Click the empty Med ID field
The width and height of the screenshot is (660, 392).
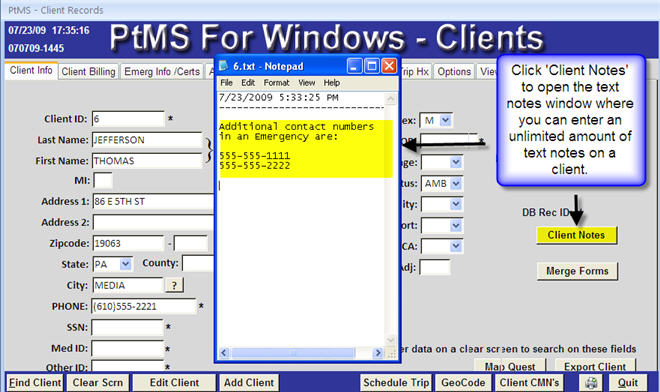pyautogui.click(x=127, y=348)
